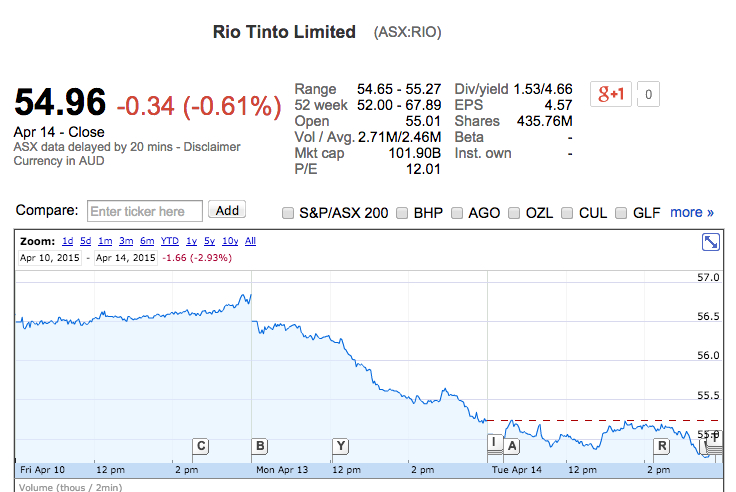Screen dimensions: 736x492
Task: Open news marker R on chart
Action: (x=661, y=446)
